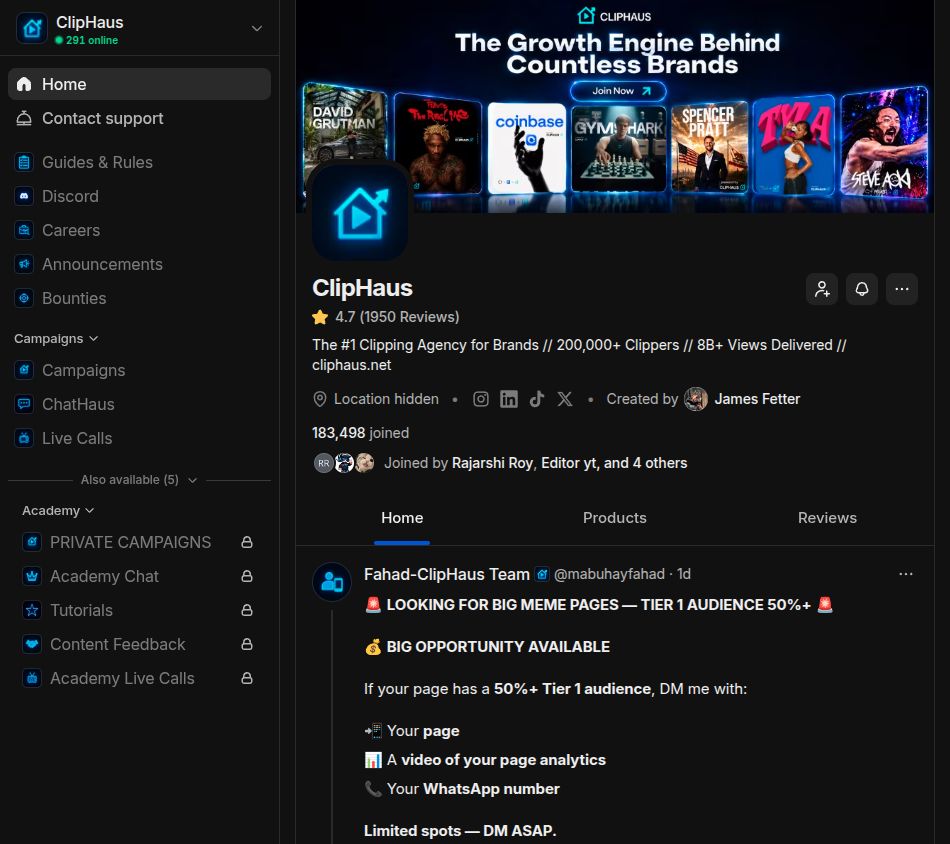The image size is (950, 844).
Task: Open Fahad-ClipHaus Team author name
Action: [447, 574]
